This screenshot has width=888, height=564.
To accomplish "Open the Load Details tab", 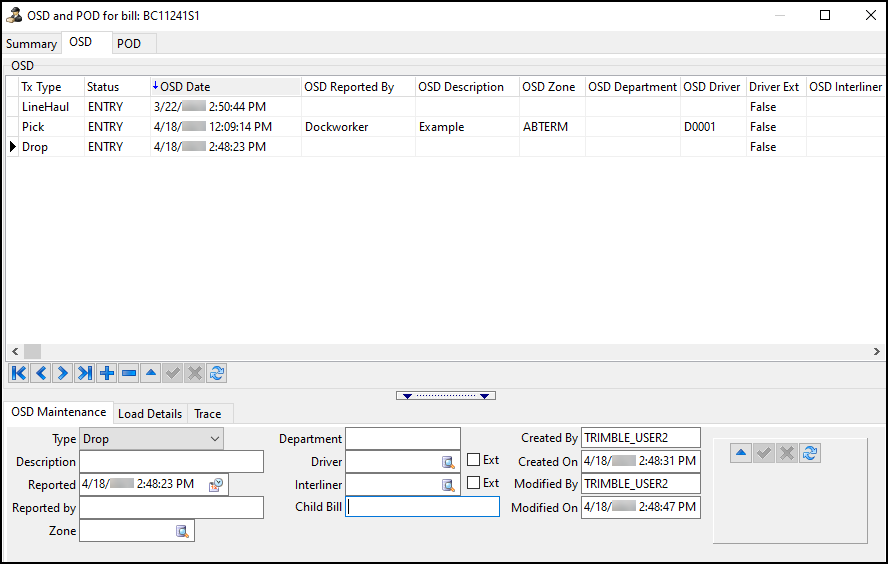I will [x=150, y=414].
